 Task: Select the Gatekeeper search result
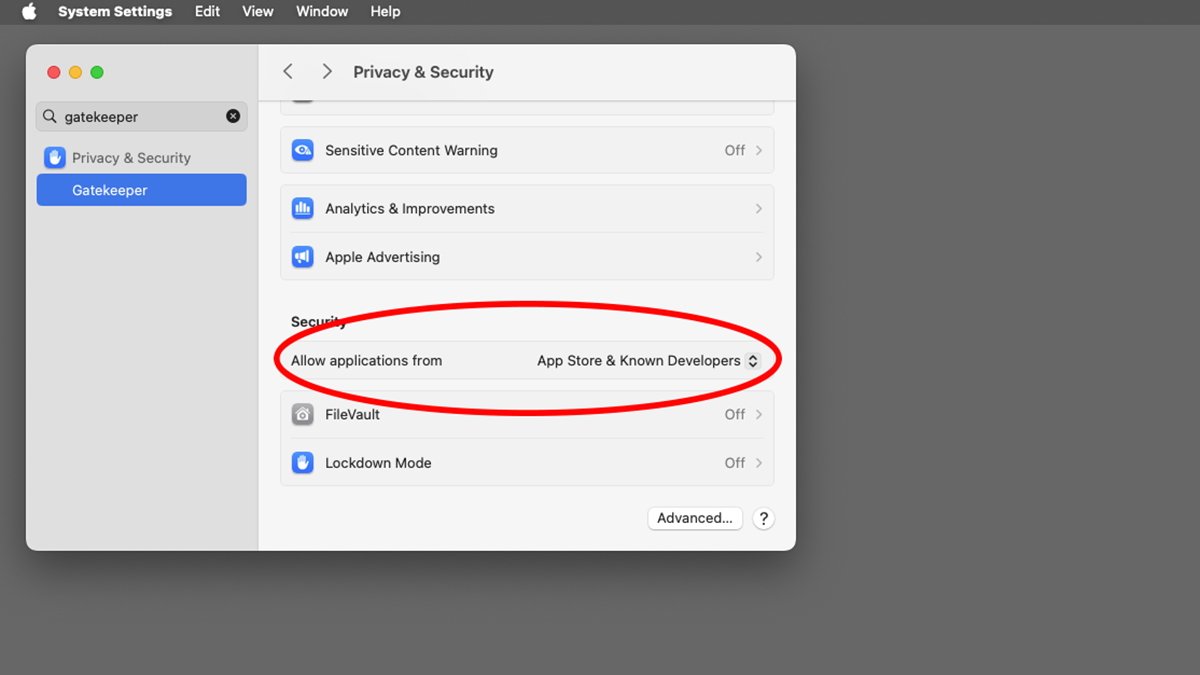tap(141, 190)
